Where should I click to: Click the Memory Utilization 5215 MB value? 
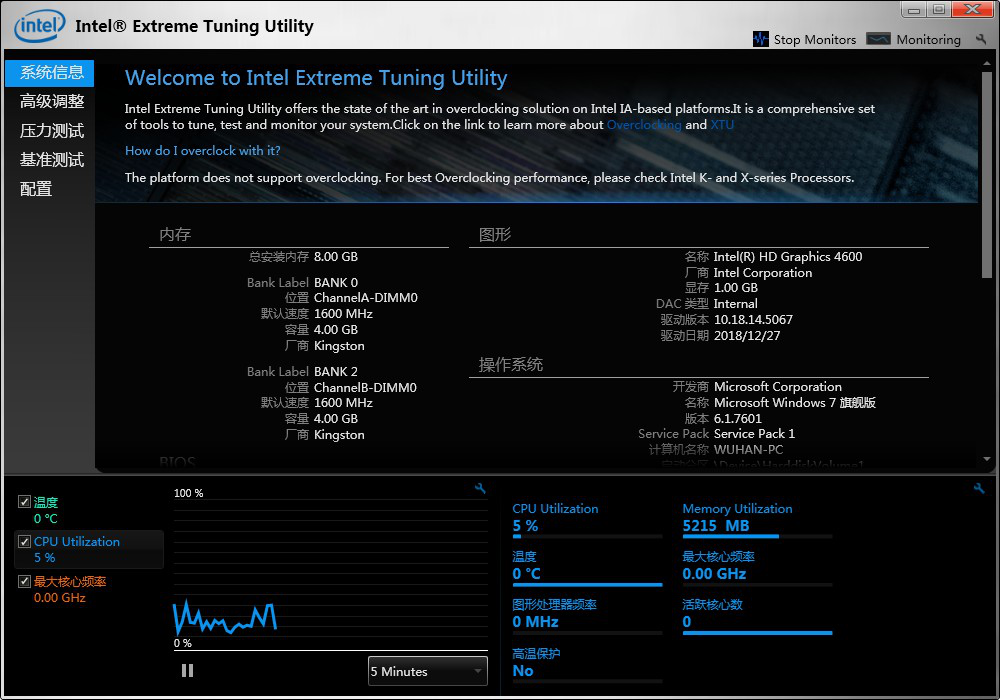pos(716,526)
